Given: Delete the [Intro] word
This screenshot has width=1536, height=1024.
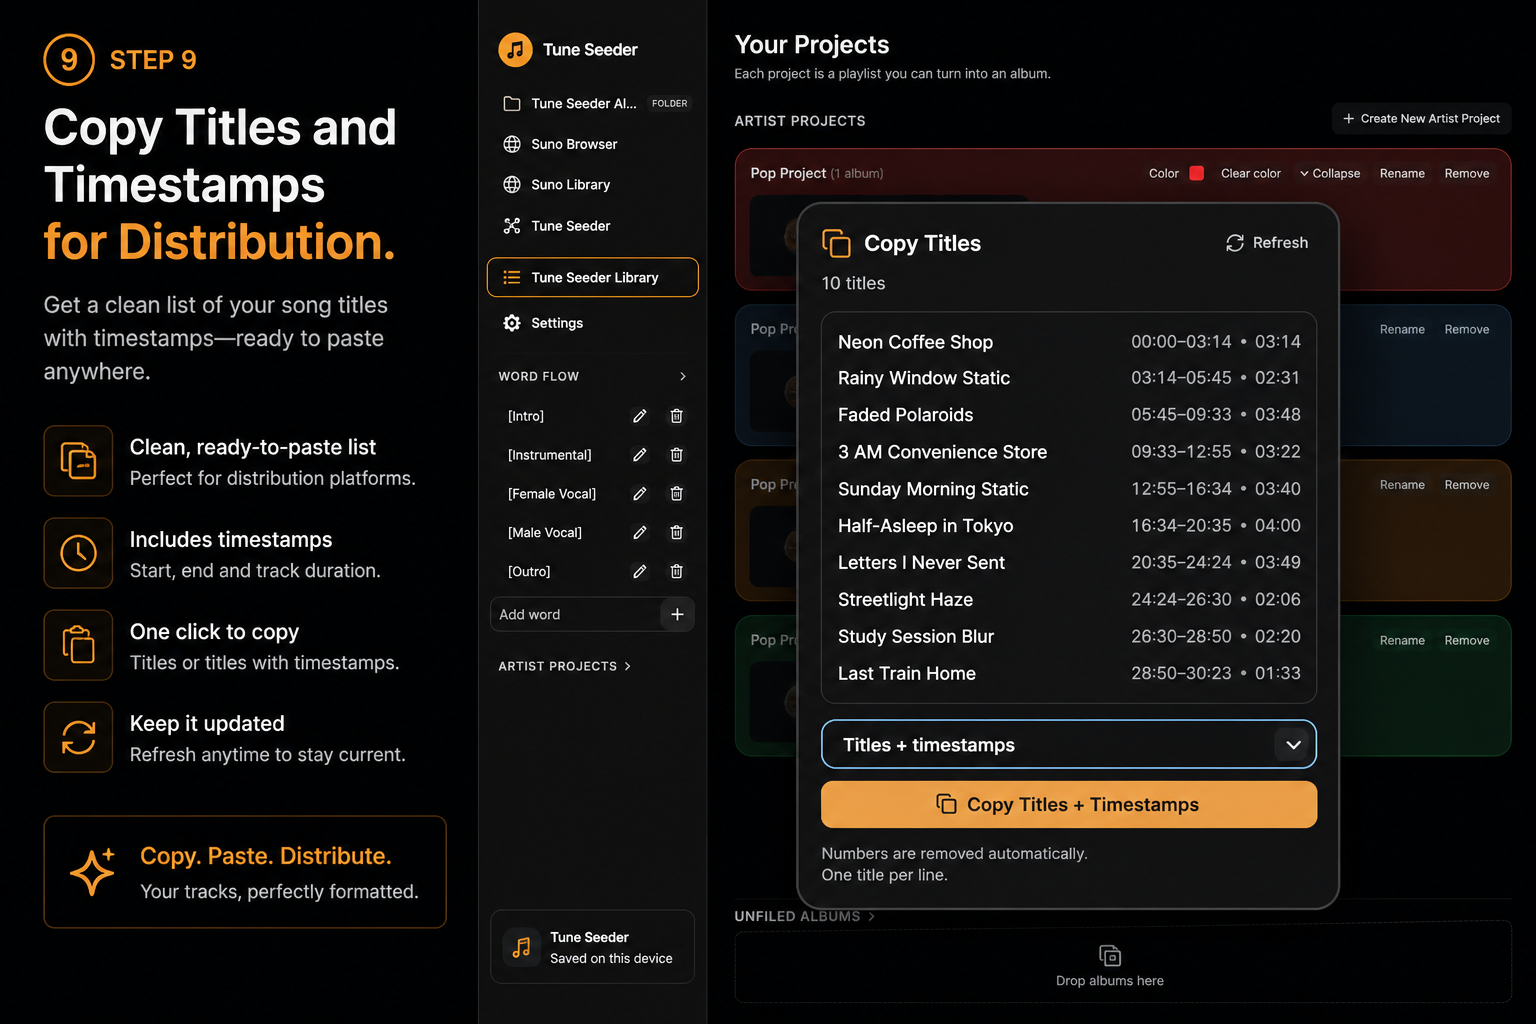Looking at the screenshot, I should (x=677, y=416).
